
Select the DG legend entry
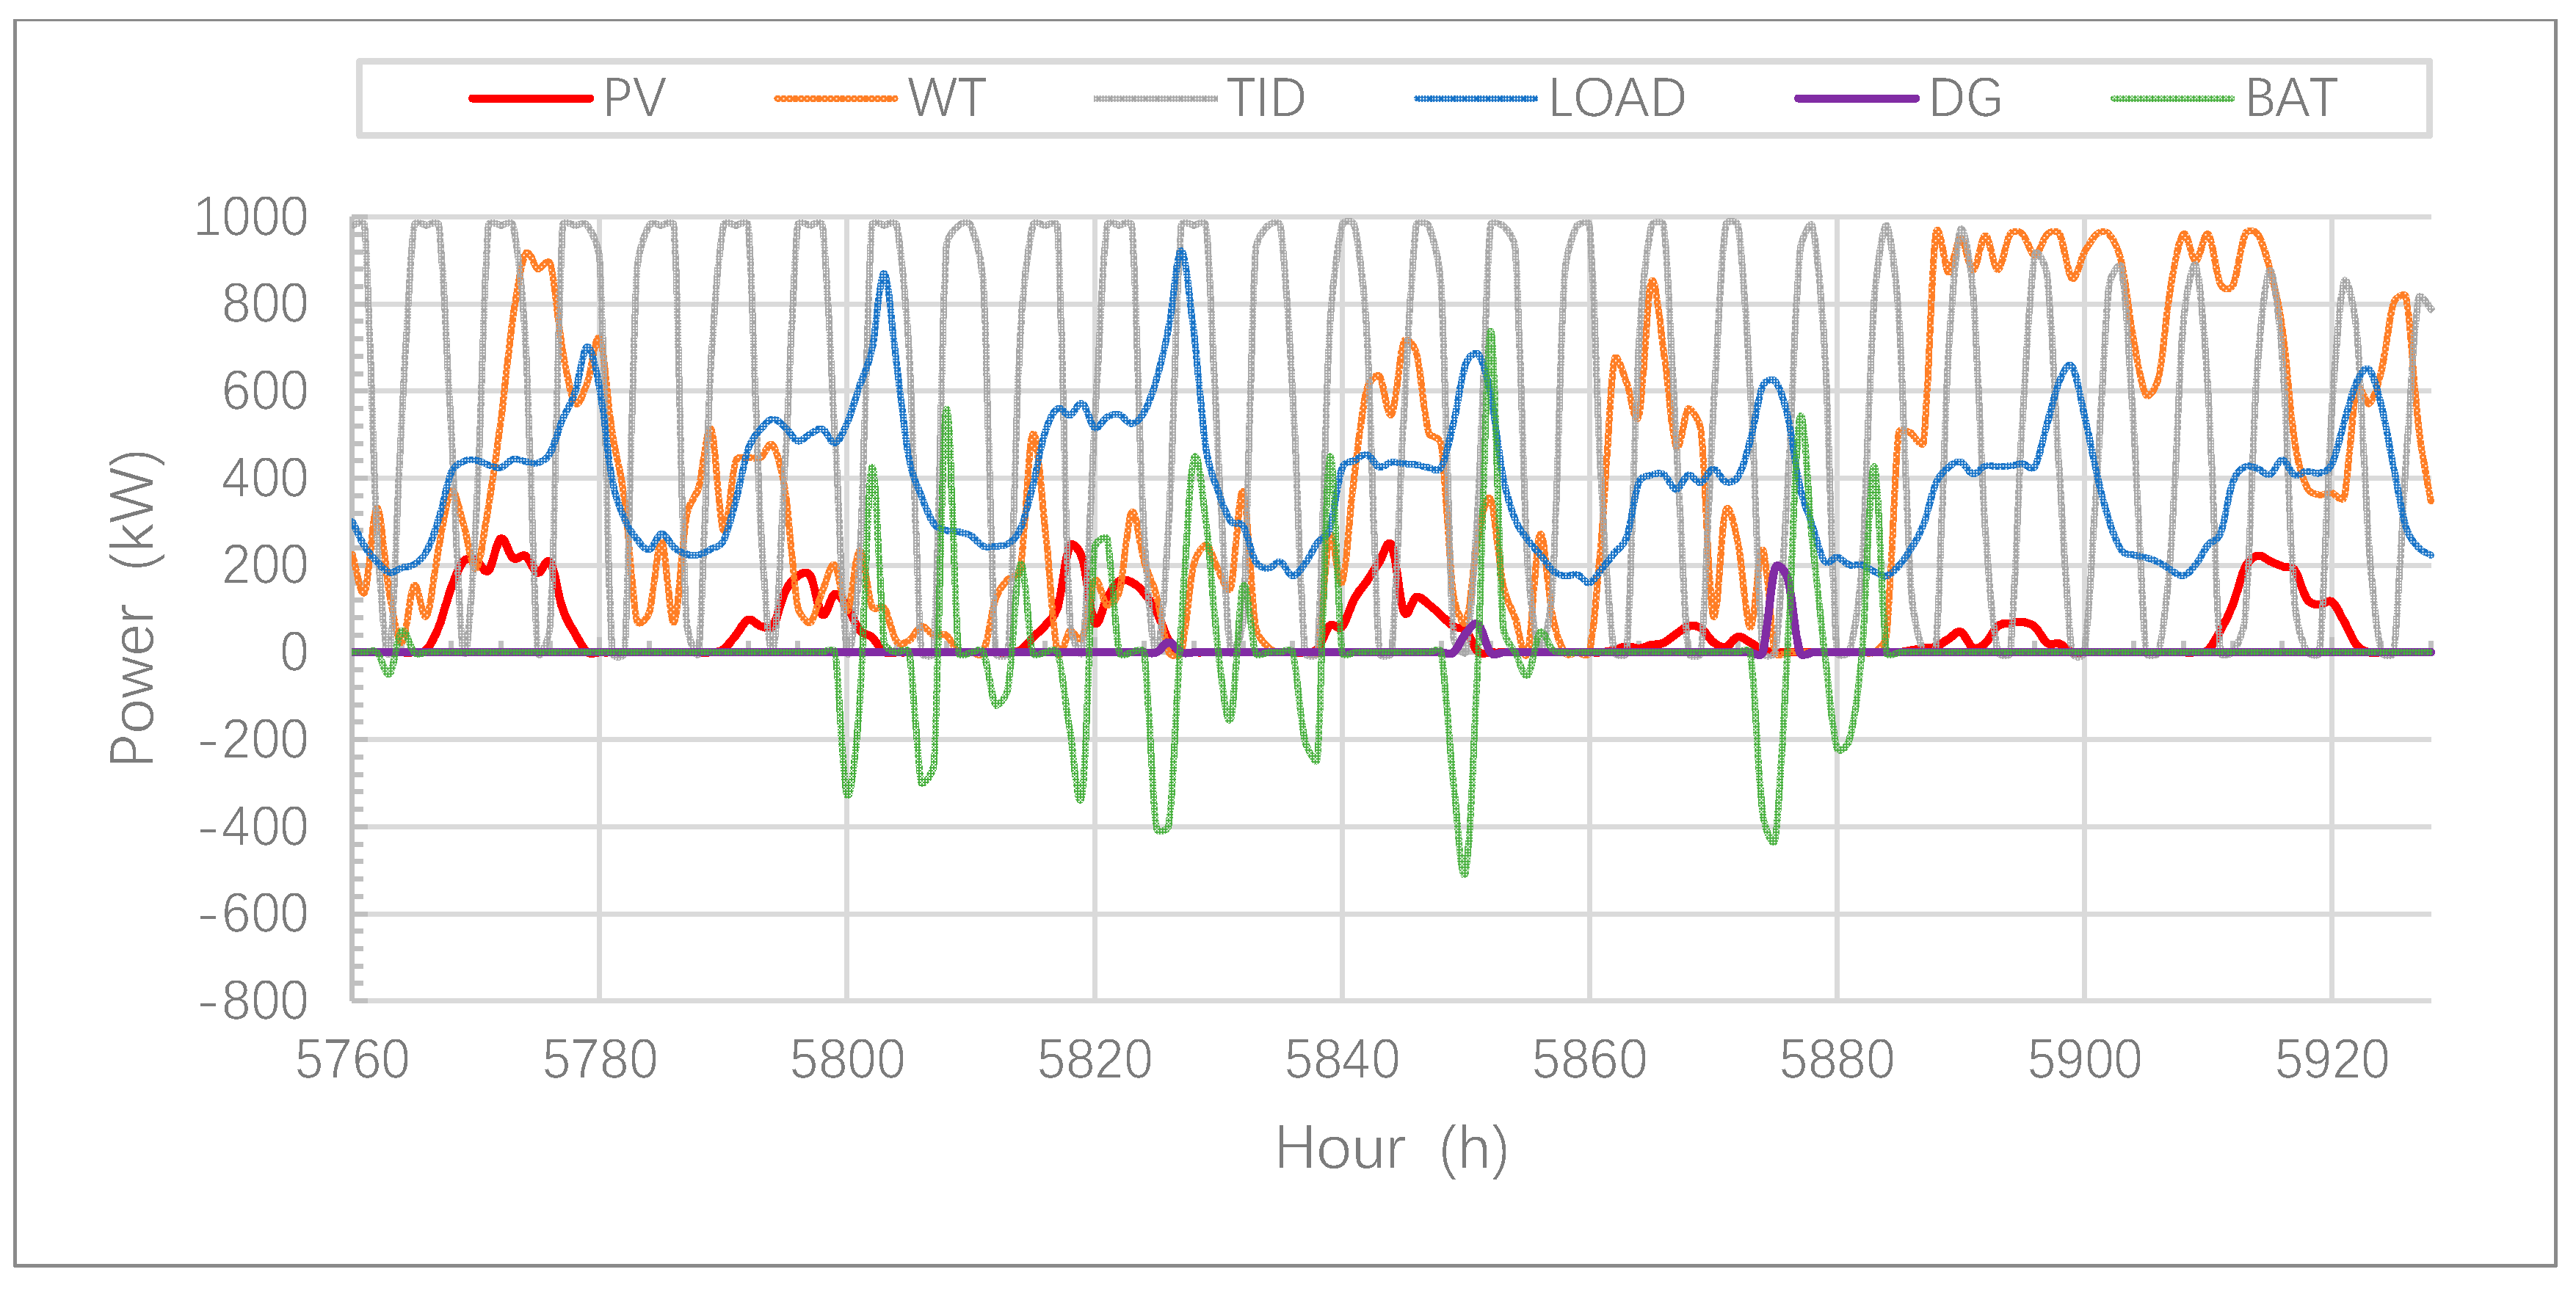click(1965, 98)
